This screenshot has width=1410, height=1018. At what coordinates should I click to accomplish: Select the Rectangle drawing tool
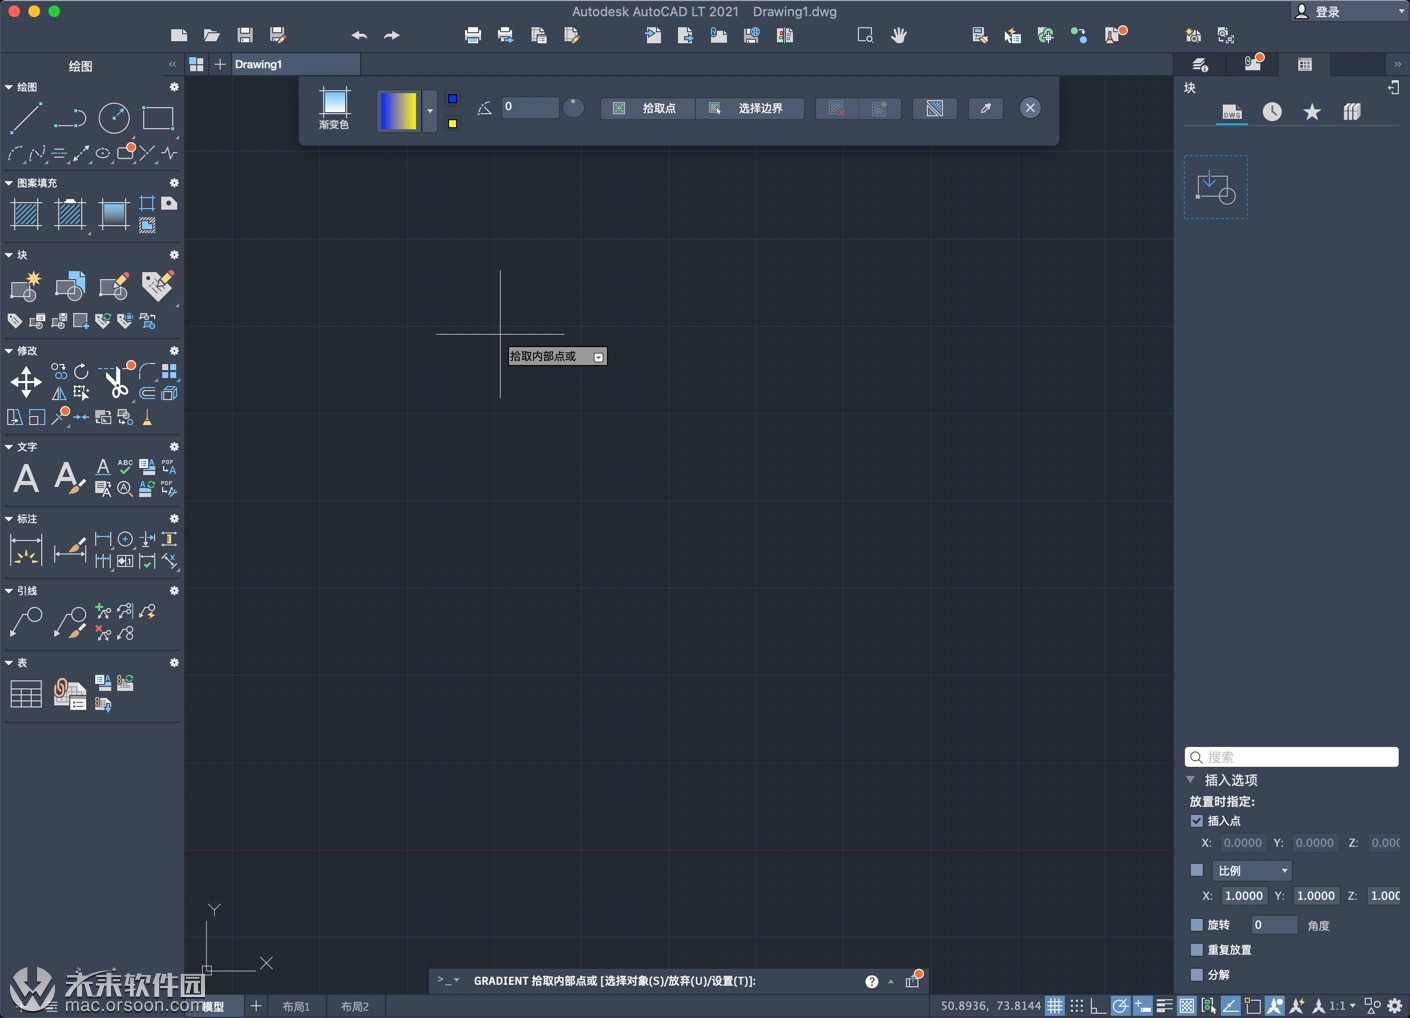(x=157, y=118)
